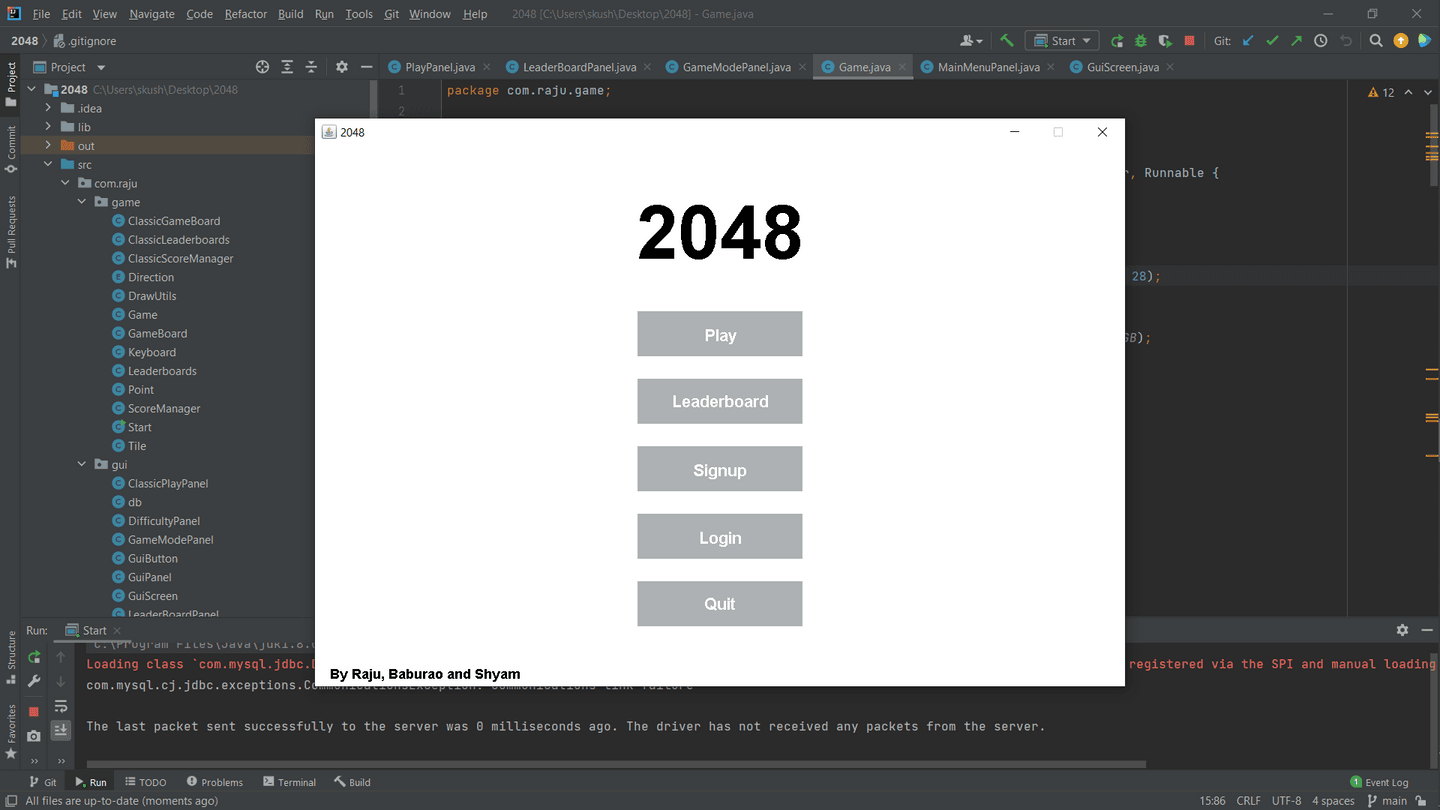Open the Refactor menu
Viewport: 1440px width, 810px height.
pyautogui.click(x=246, y=14)
